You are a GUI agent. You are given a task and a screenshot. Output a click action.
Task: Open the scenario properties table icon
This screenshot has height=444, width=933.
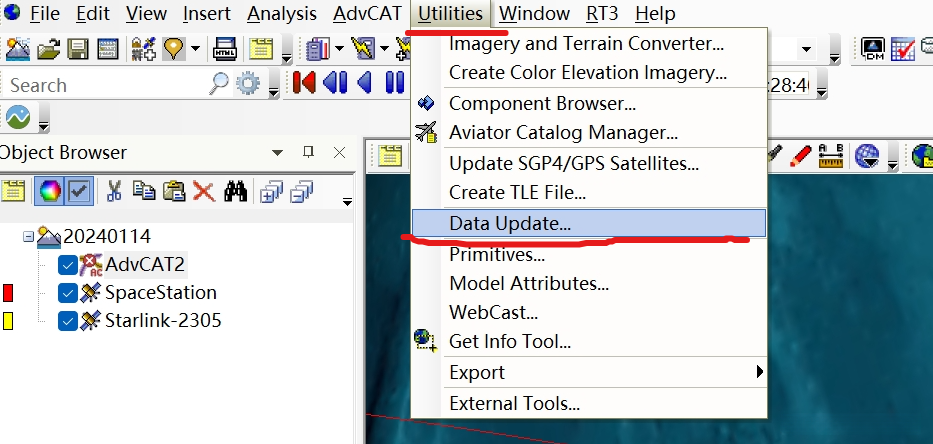[x=108, y=49]
